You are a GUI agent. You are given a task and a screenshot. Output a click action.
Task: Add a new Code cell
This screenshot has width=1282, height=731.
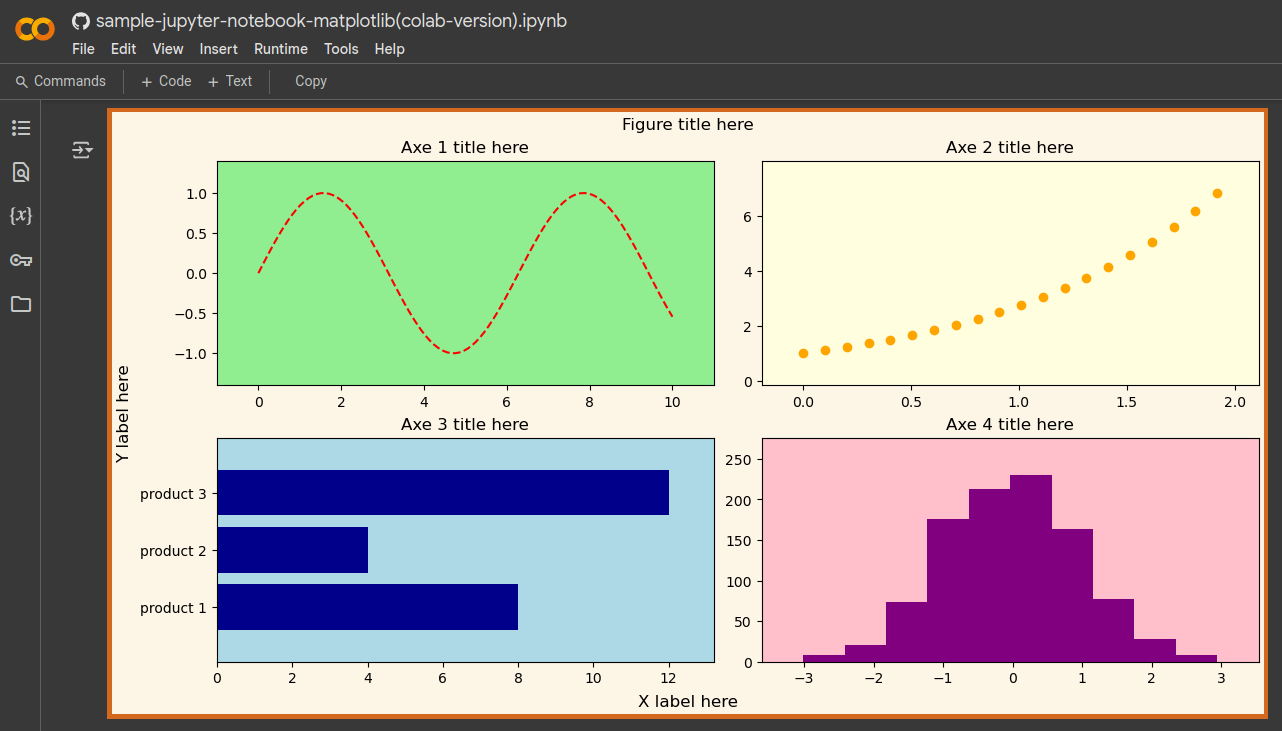click(x=166, y=81)
